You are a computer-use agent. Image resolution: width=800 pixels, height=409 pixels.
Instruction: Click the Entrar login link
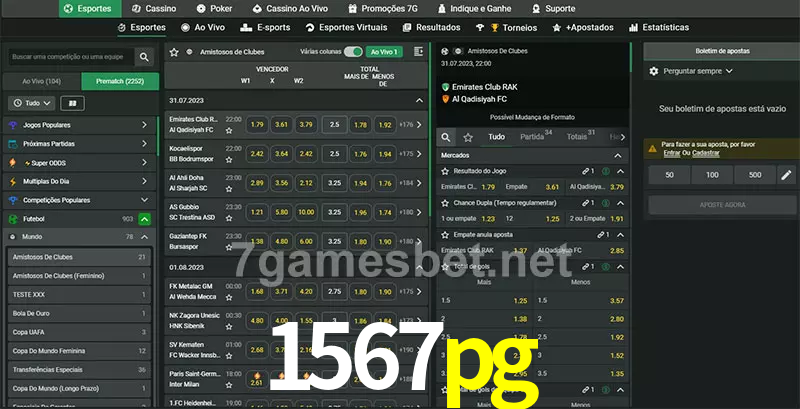(x=671, y=153)
